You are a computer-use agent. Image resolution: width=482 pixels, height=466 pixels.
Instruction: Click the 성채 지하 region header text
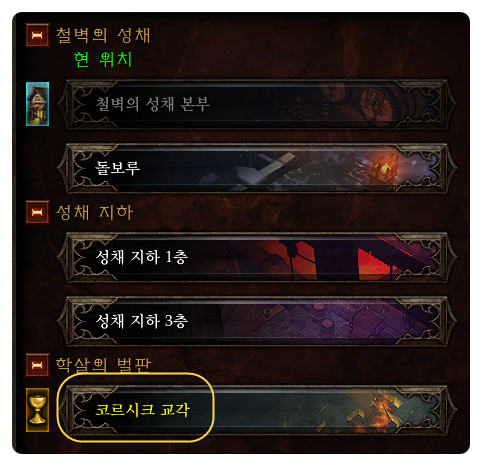pos(95,212)
